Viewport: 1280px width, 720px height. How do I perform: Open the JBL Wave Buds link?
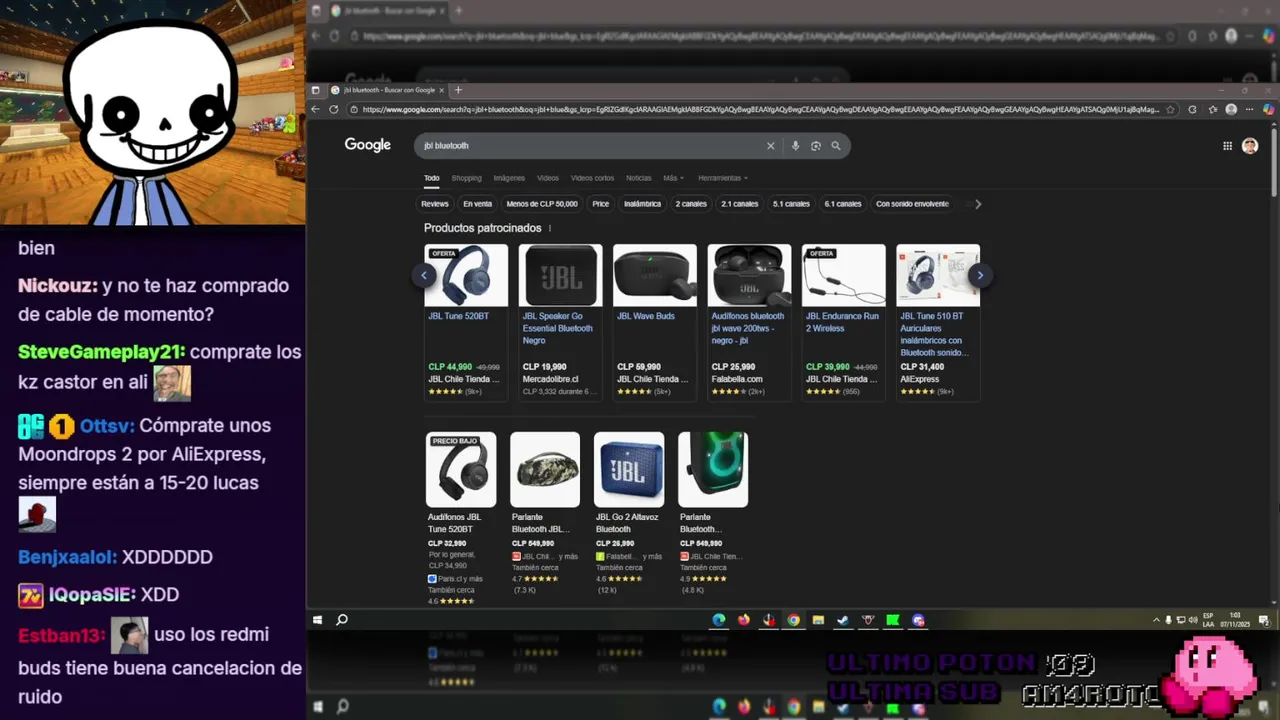pyautogui.click(x=646, y=316)
